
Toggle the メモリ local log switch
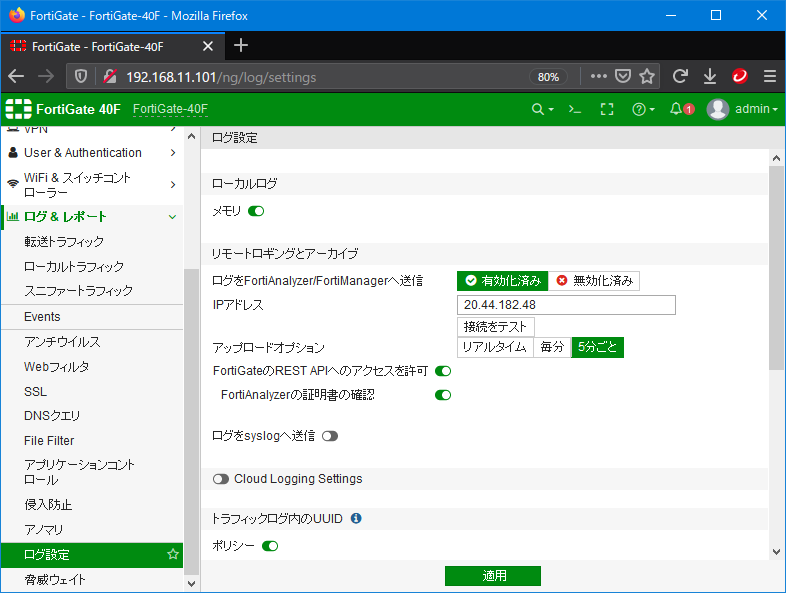point(256,211)
